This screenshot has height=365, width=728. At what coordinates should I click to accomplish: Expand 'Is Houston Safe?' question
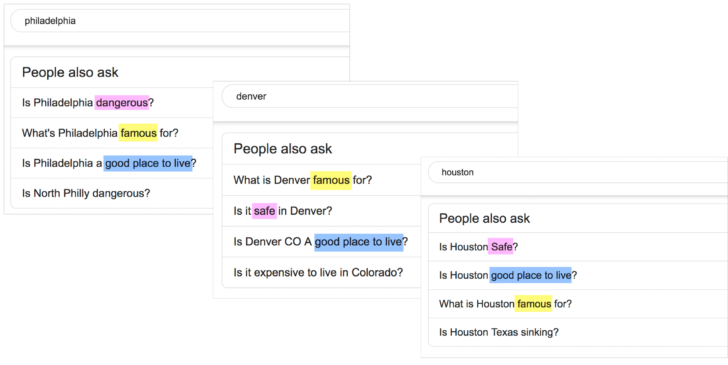coord(578,247)
